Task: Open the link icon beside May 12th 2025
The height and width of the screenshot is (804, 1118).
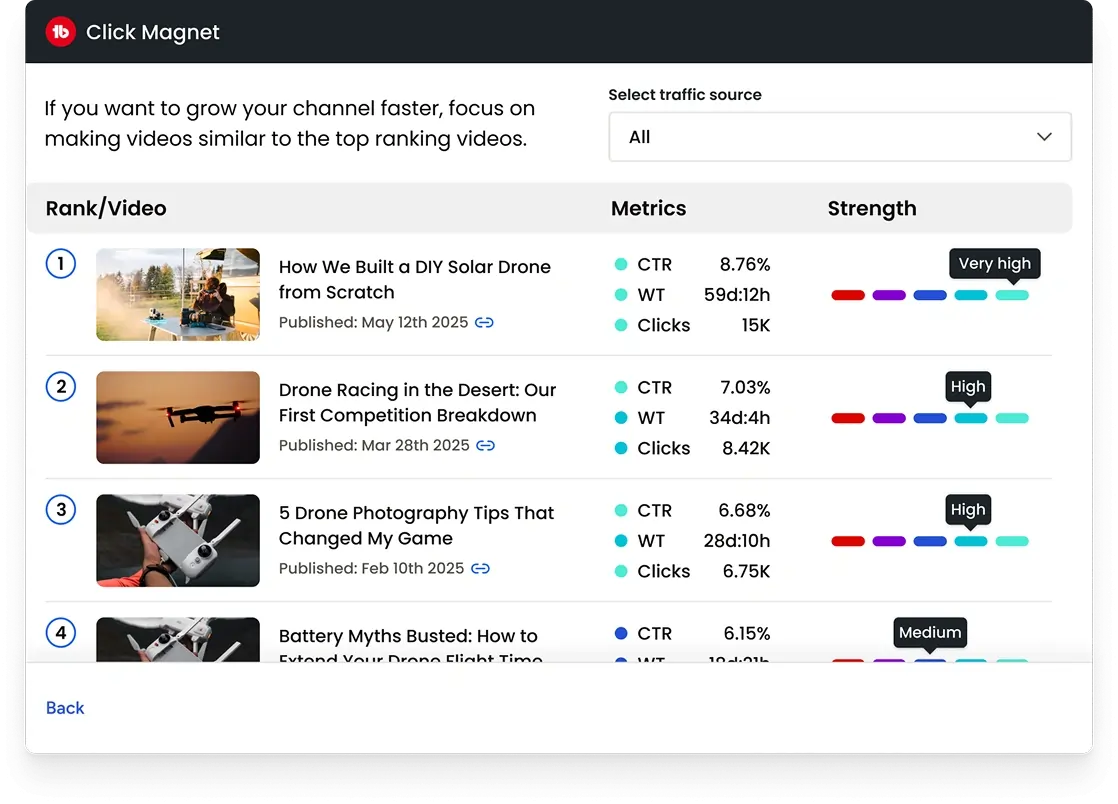Action: [x=484, y=322]
